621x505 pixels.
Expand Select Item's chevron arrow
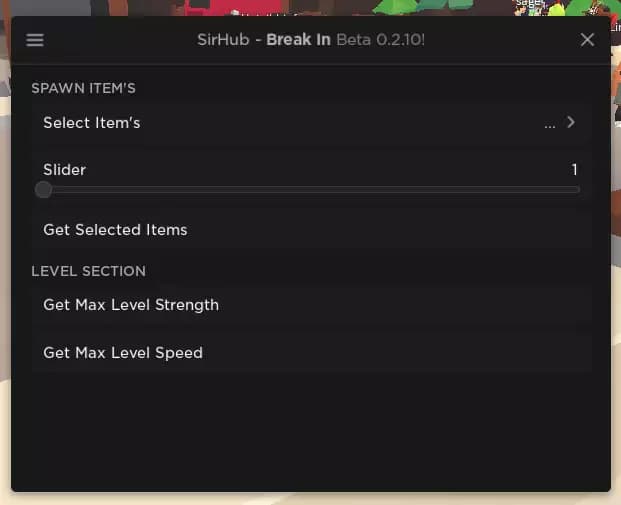coord(571,122)
